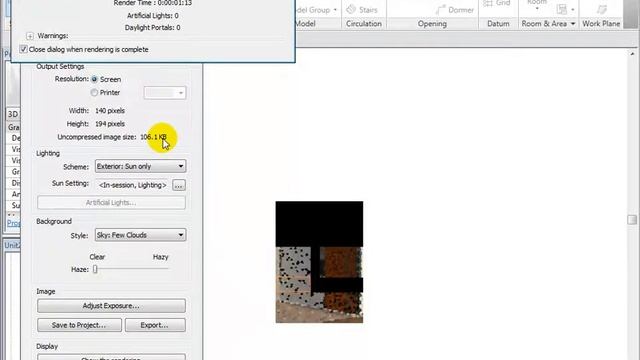This screenshot has height=360, width=640.
Task: Click the Show the rendering button
Action: click(x=111, y=357)
